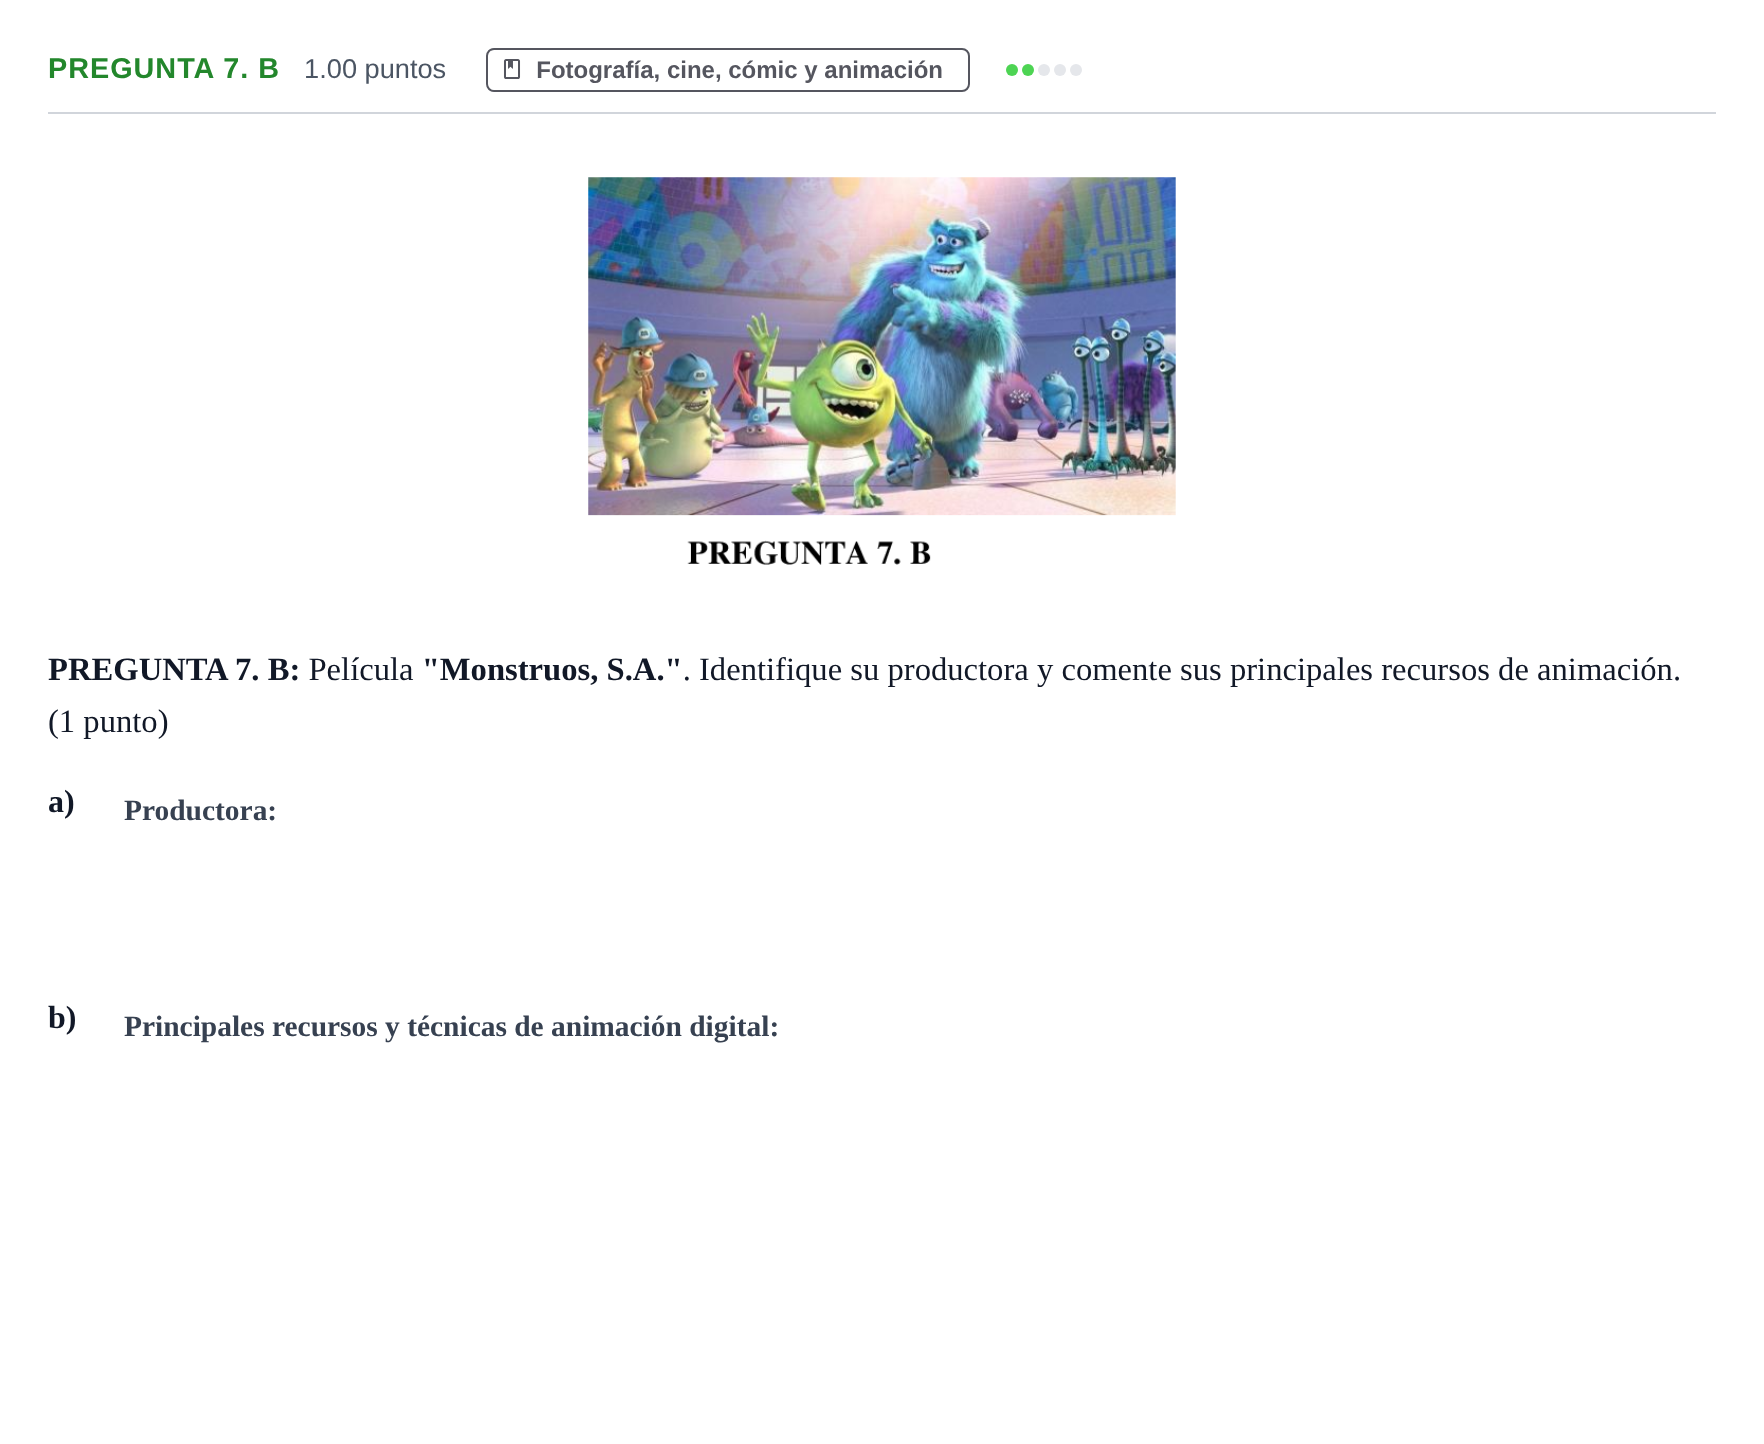
Task: Click the bookmark icon in the topic tag
Action: [512, 69]
